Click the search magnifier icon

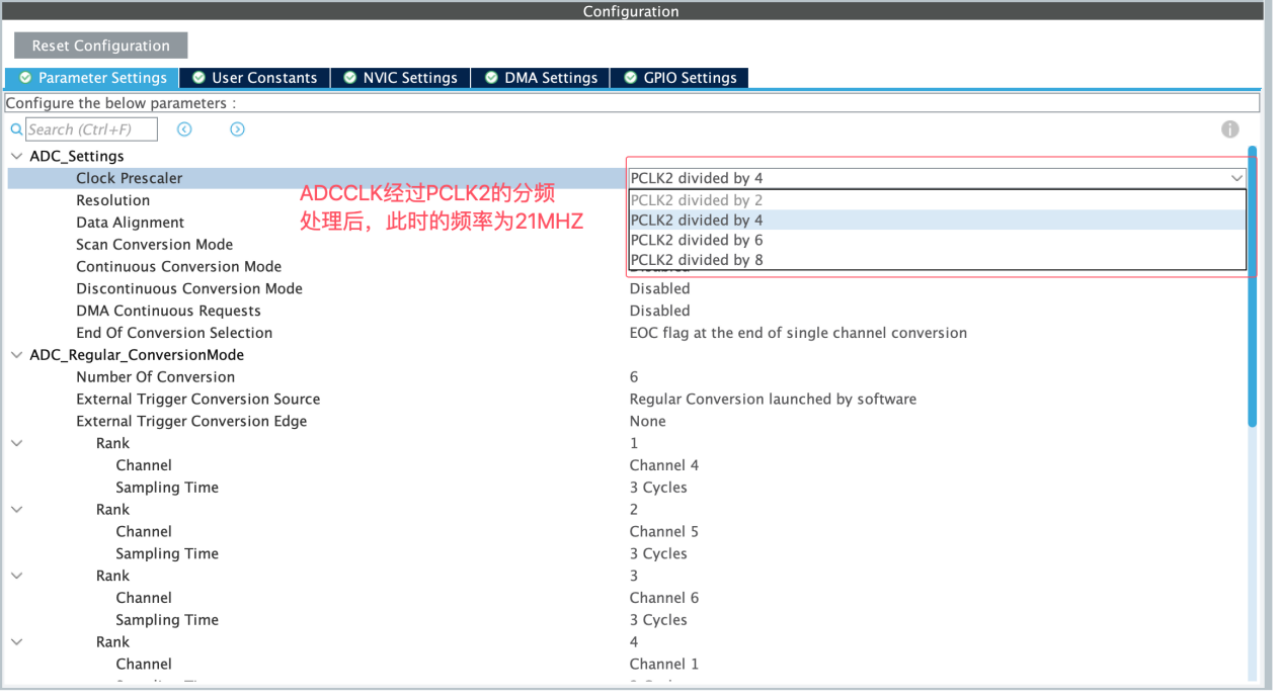click(x=16, y=130)
